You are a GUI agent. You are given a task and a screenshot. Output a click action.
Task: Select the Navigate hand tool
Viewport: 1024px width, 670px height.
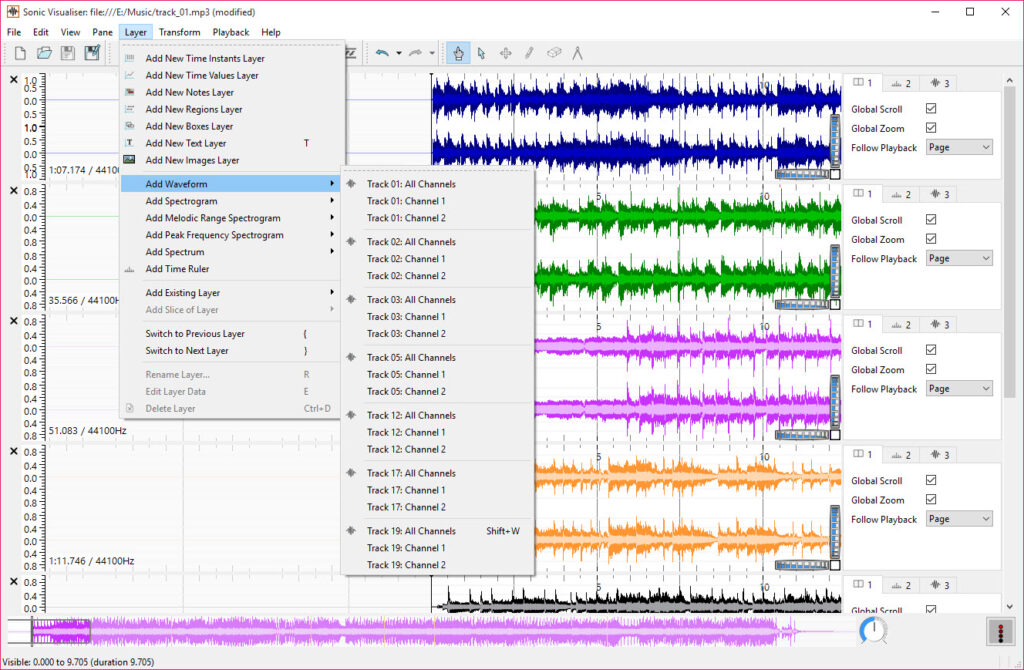[458, 54]
